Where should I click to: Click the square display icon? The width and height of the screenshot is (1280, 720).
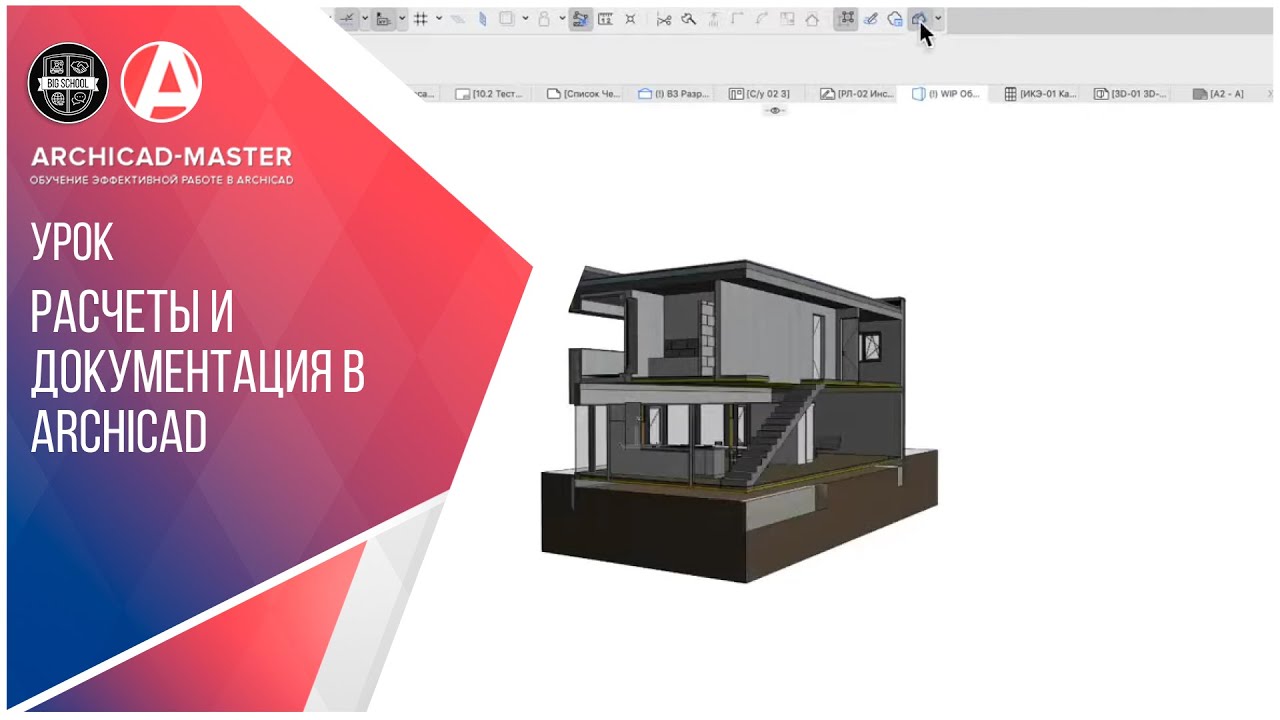(507, 19)
